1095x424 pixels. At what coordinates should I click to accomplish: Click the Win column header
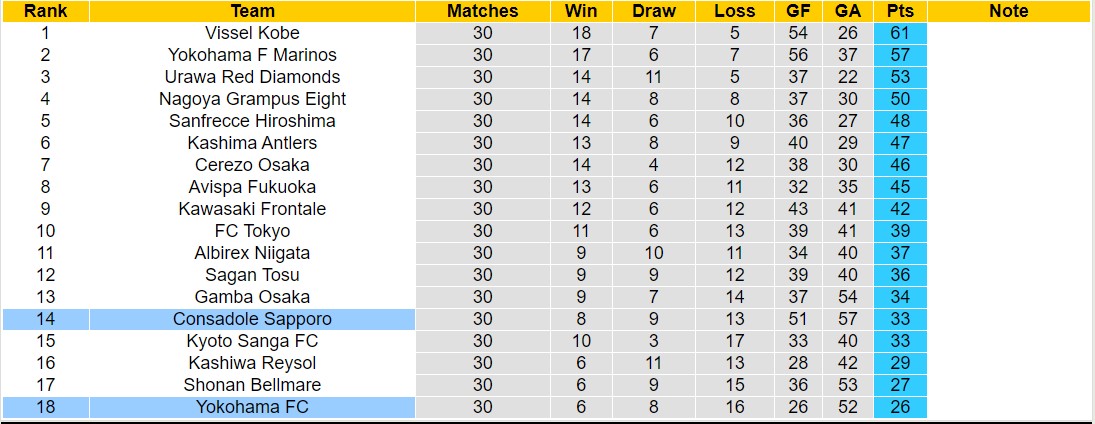point(581,11)
